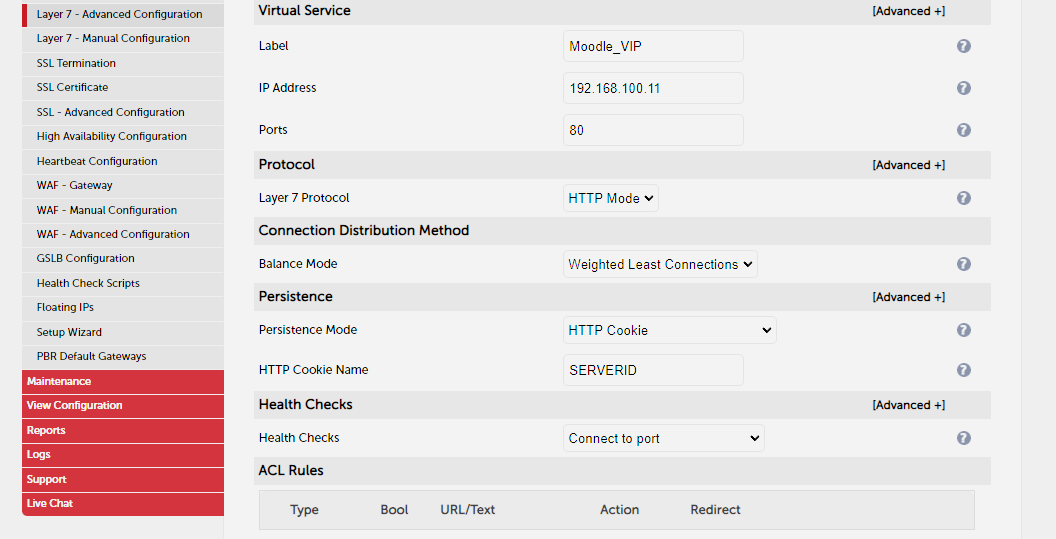Screen dimensions: 1056x539
Task: Open the Balance Mode dropdown
Action: tap(660, 264)
